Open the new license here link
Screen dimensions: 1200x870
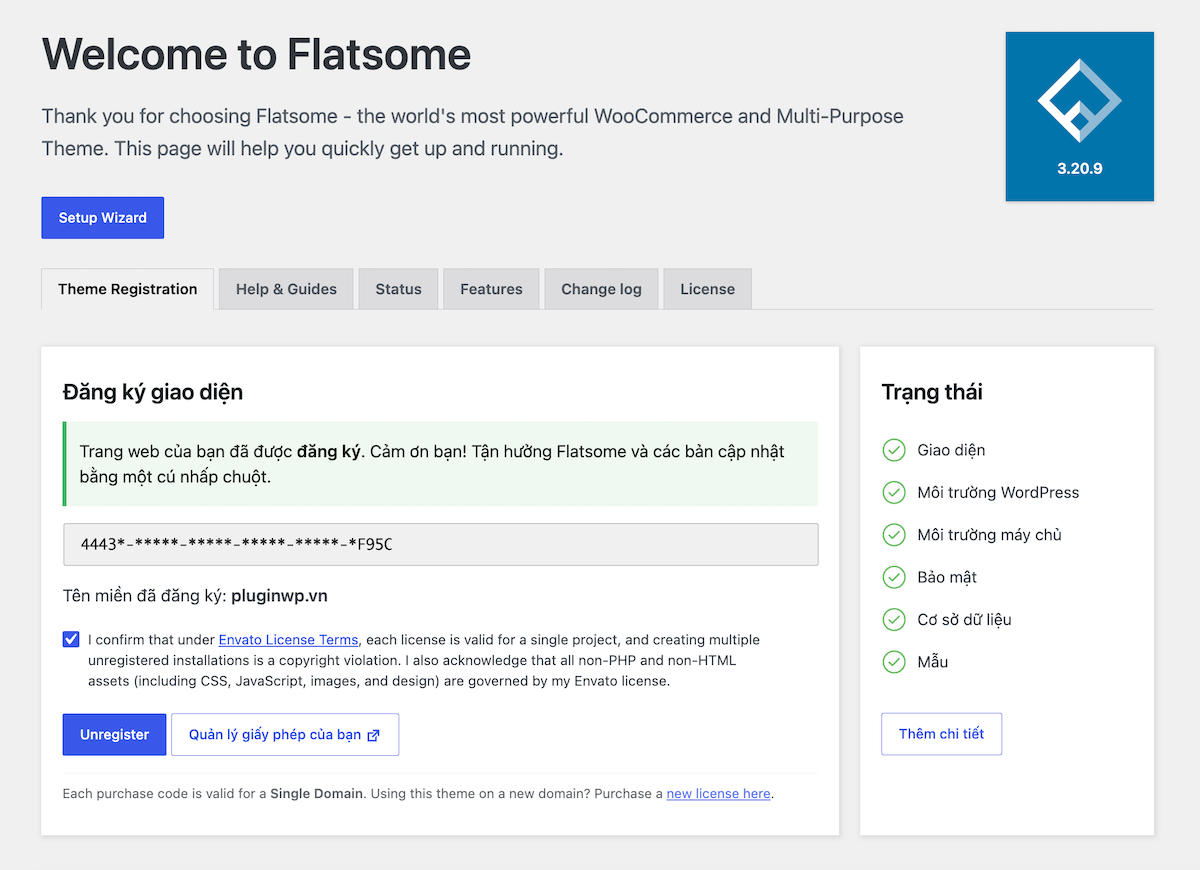[718, 794]
